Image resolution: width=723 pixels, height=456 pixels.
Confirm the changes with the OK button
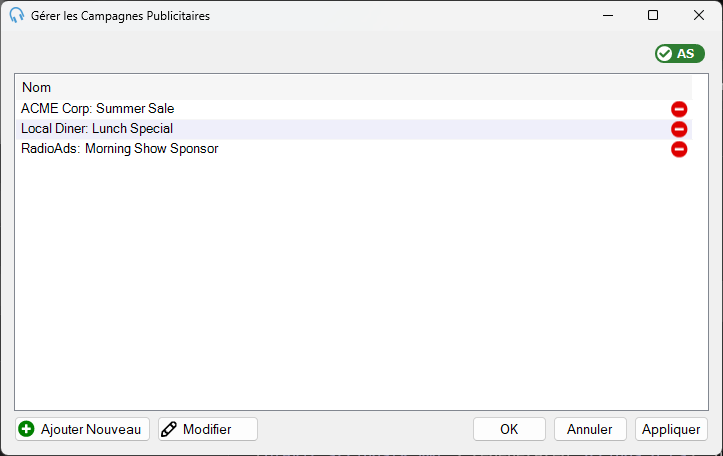tap(509, 429)
